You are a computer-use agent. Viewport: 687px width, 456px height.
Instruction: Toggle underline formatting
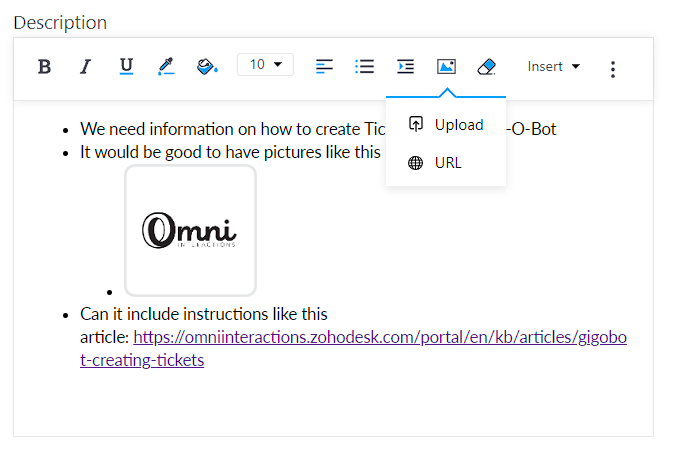[126, 66]
